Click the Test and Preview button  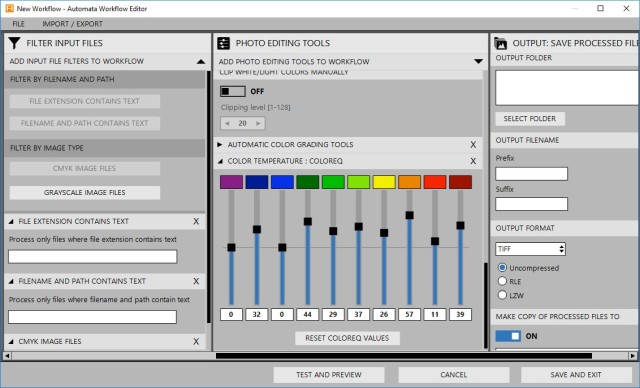tap(329, 375)
